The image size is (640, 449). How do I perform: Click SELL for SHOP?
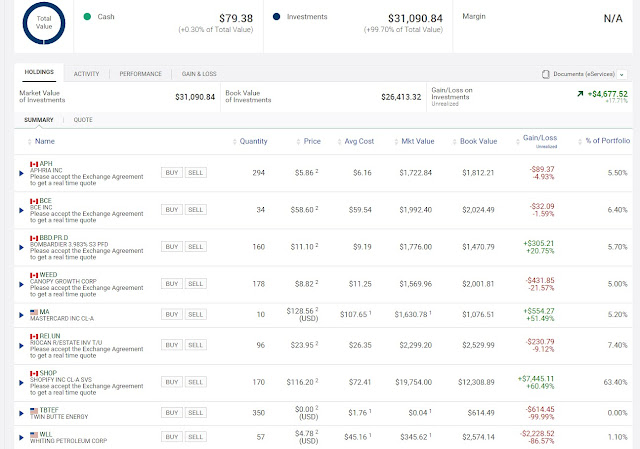pyautogui.click(x=196, y=382)
